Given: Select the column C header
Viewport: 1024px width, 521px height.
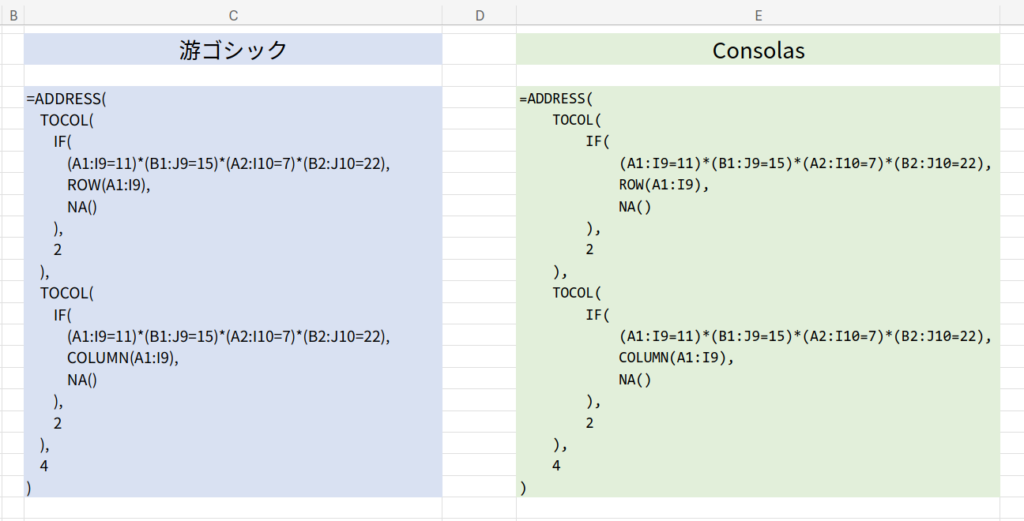Looking at the screenshot, I should point(233,15).
